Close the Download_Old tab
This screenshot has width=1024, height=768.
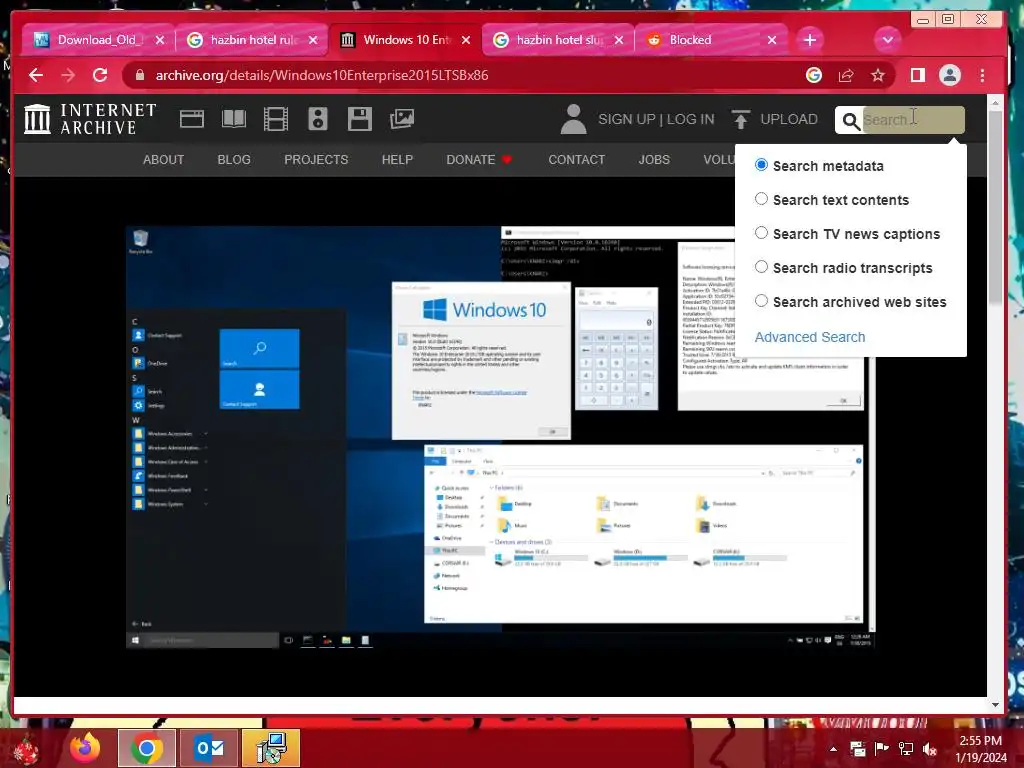coord(160,40)
